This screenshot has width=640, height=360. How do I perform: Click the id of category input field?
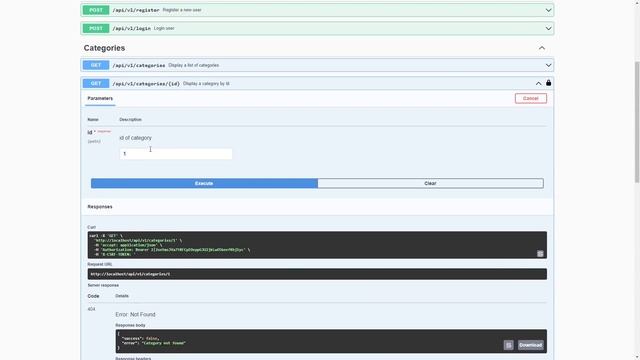(176, 154)
